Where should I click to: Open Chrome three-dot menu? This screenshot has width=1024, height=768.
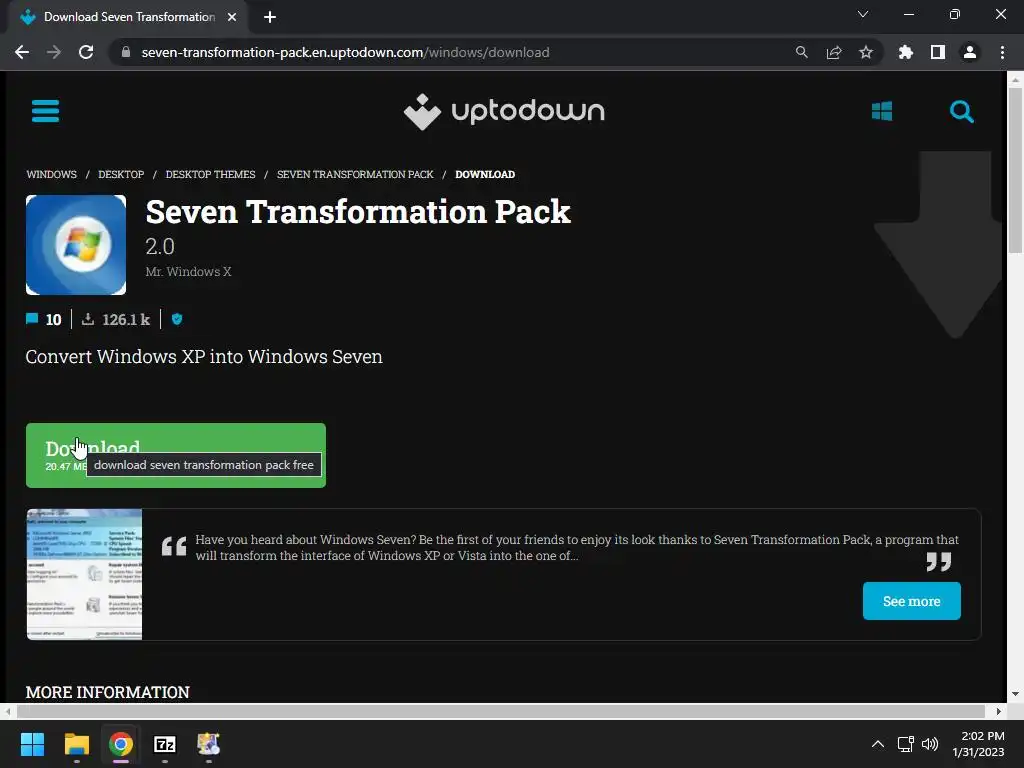[x=1002, y=52]
